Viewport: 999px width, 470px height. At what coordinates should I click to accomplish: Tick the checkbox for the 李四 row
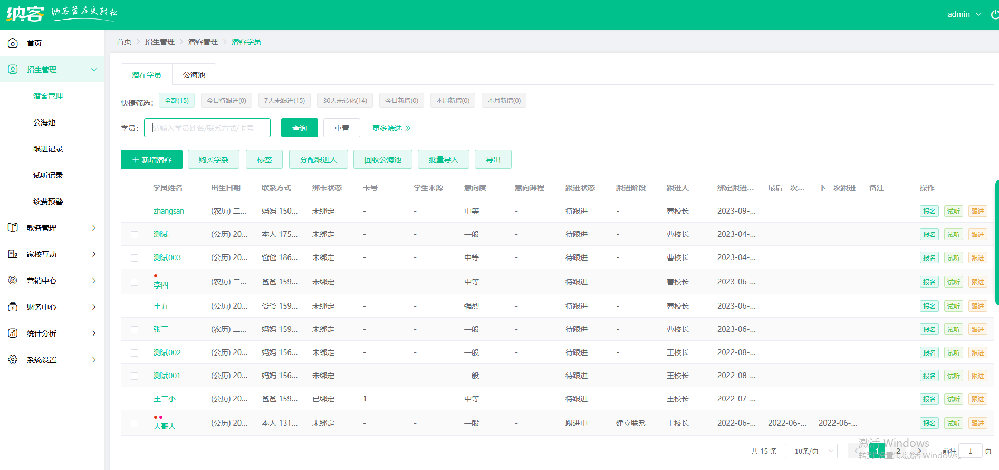coord(134,281)
